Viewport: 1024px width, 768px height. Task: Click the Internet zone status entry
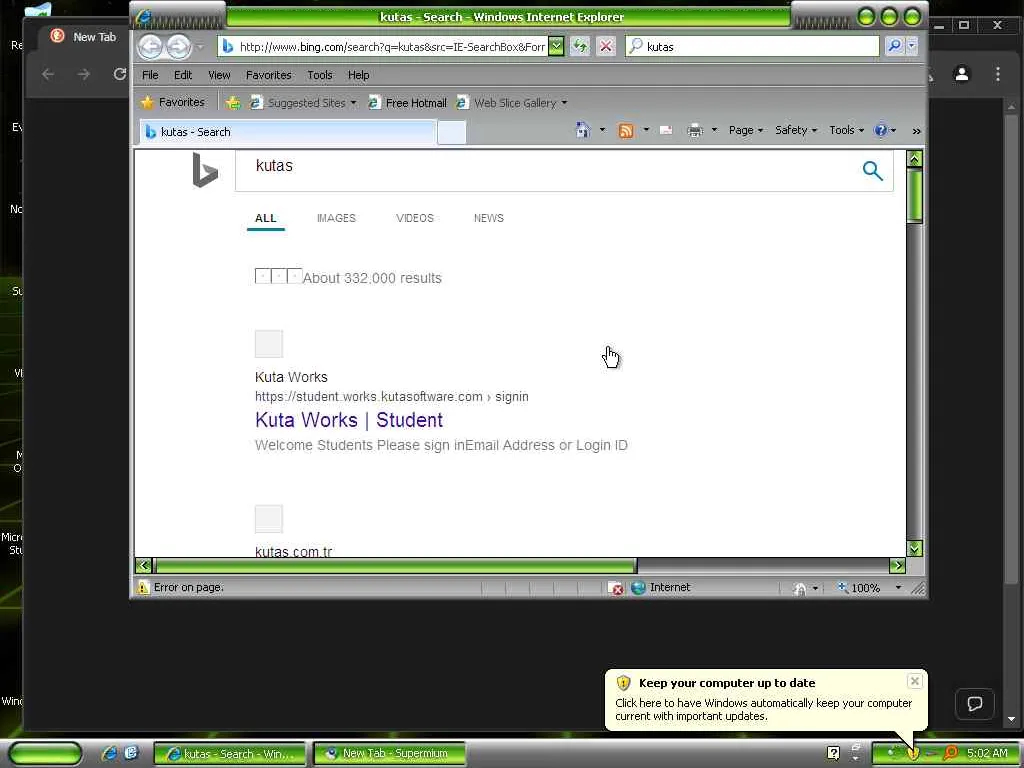tap(661, 588)
